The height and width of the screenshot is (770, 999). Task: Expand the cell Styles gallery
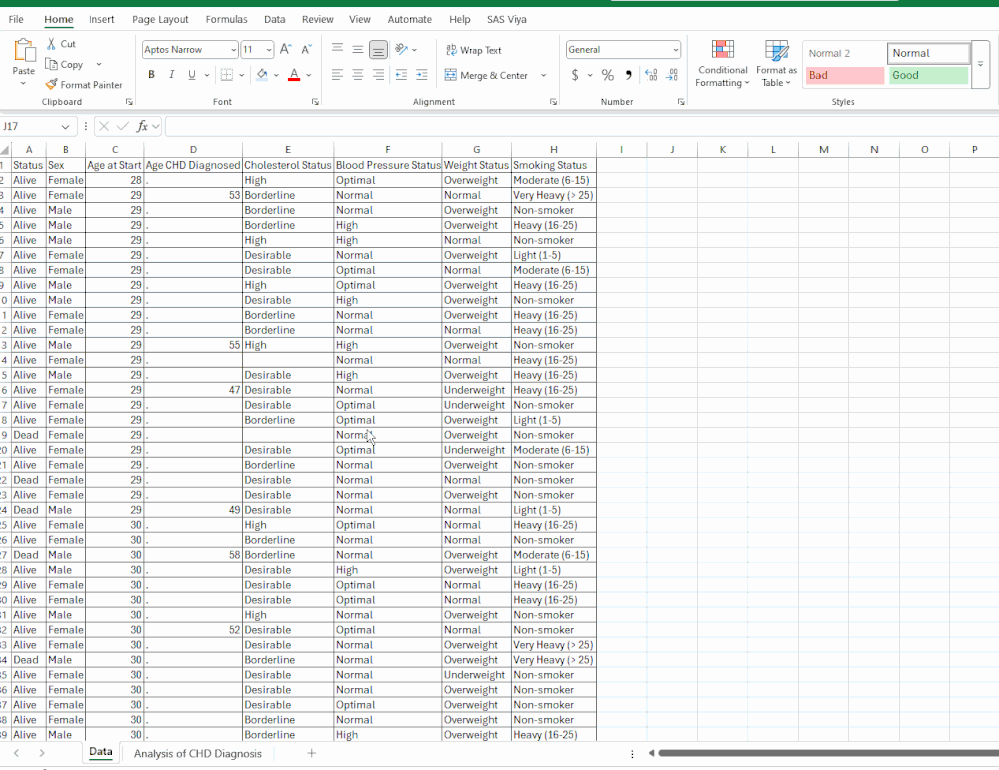point(981,64)
